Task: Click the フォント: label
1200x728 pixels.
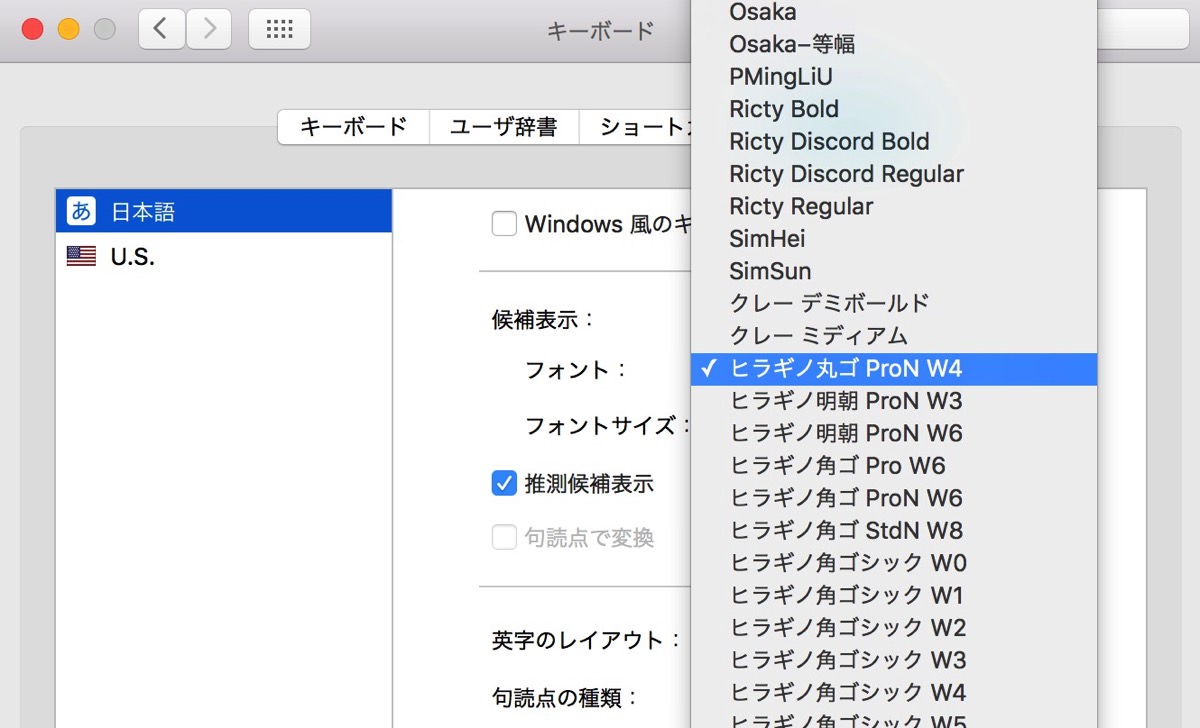Action: pyautogui.click(x=576, y=370)
